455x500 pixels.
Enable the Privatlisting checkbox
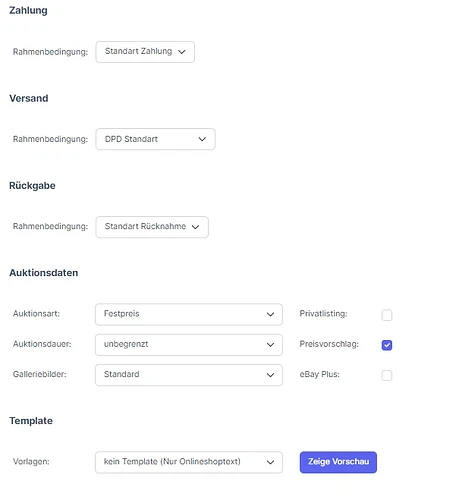(x=387, y=315)
